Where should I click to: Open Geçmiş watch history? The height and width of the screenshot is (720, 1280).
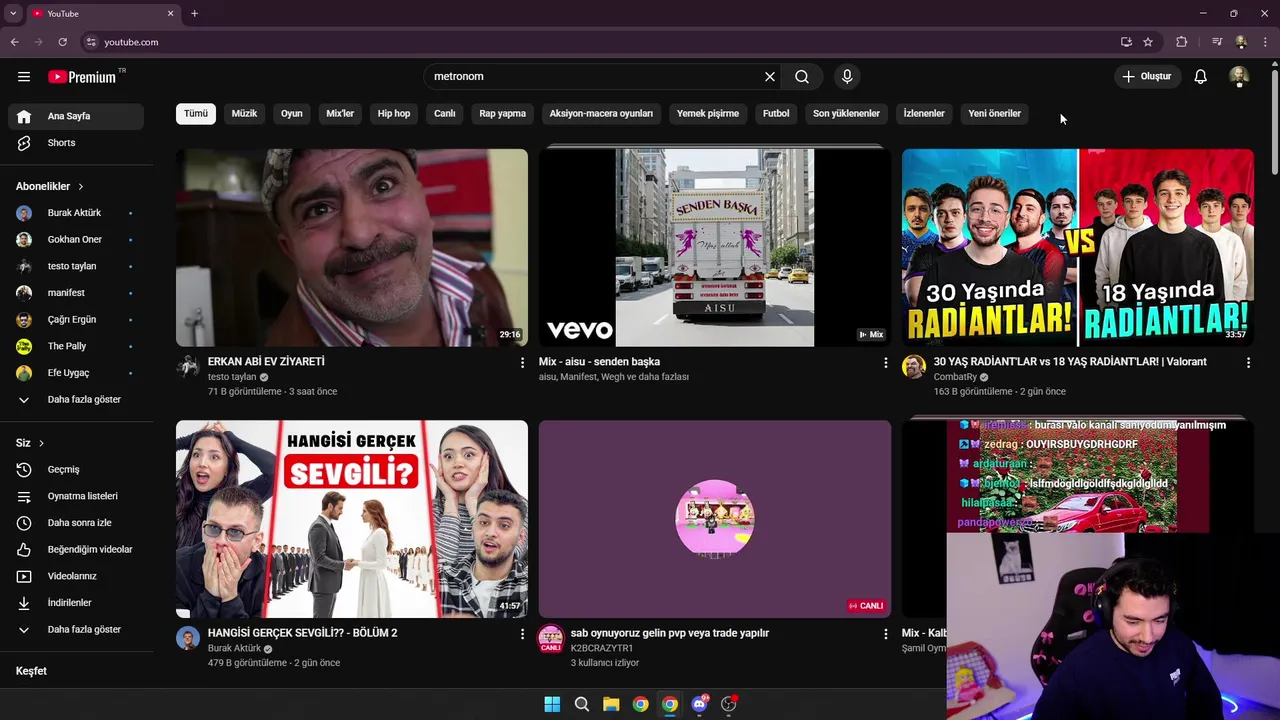point(76,469)
